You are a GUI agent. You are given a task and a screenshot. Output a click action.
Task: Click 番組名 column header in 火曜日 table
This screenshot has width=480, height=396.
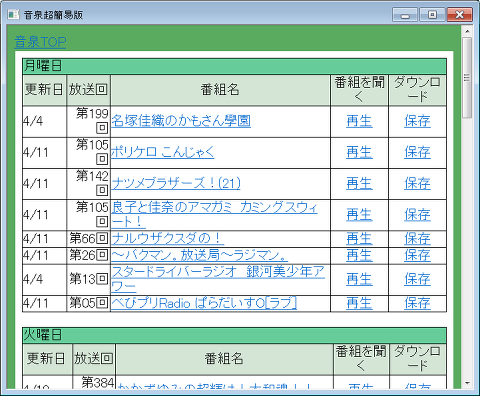point(224,359)
